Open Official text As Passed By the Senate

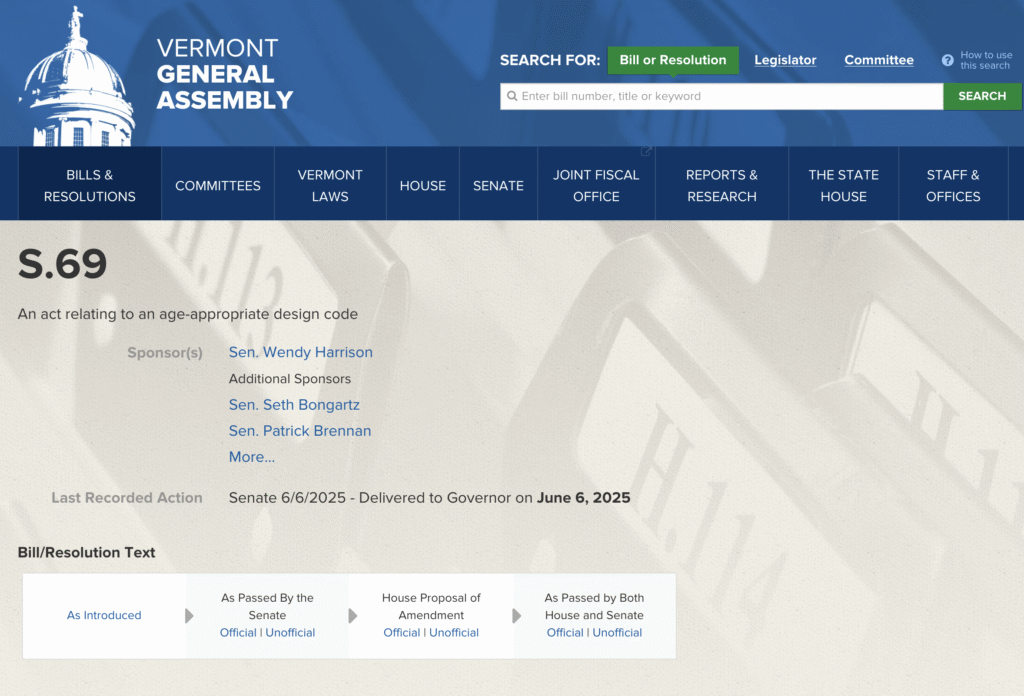click(x=238, y=633)
